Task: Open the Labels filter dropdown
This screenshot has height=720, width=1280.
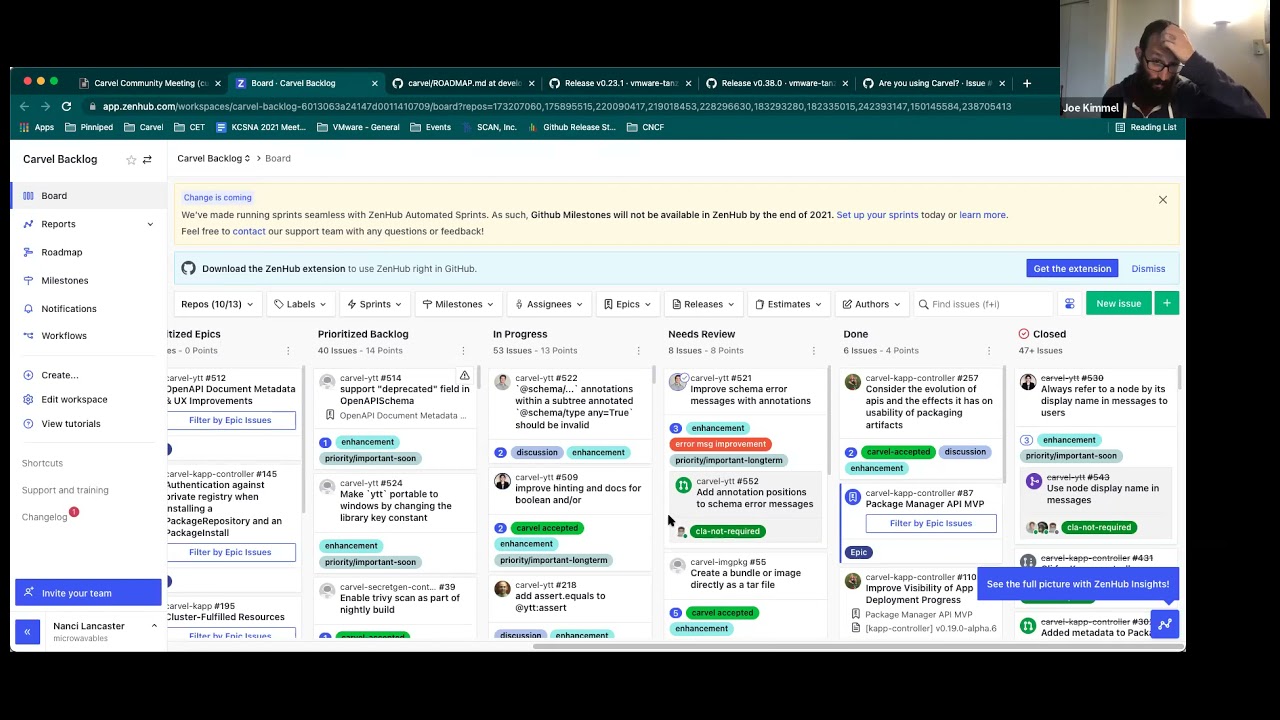Action: pos(300,304)
